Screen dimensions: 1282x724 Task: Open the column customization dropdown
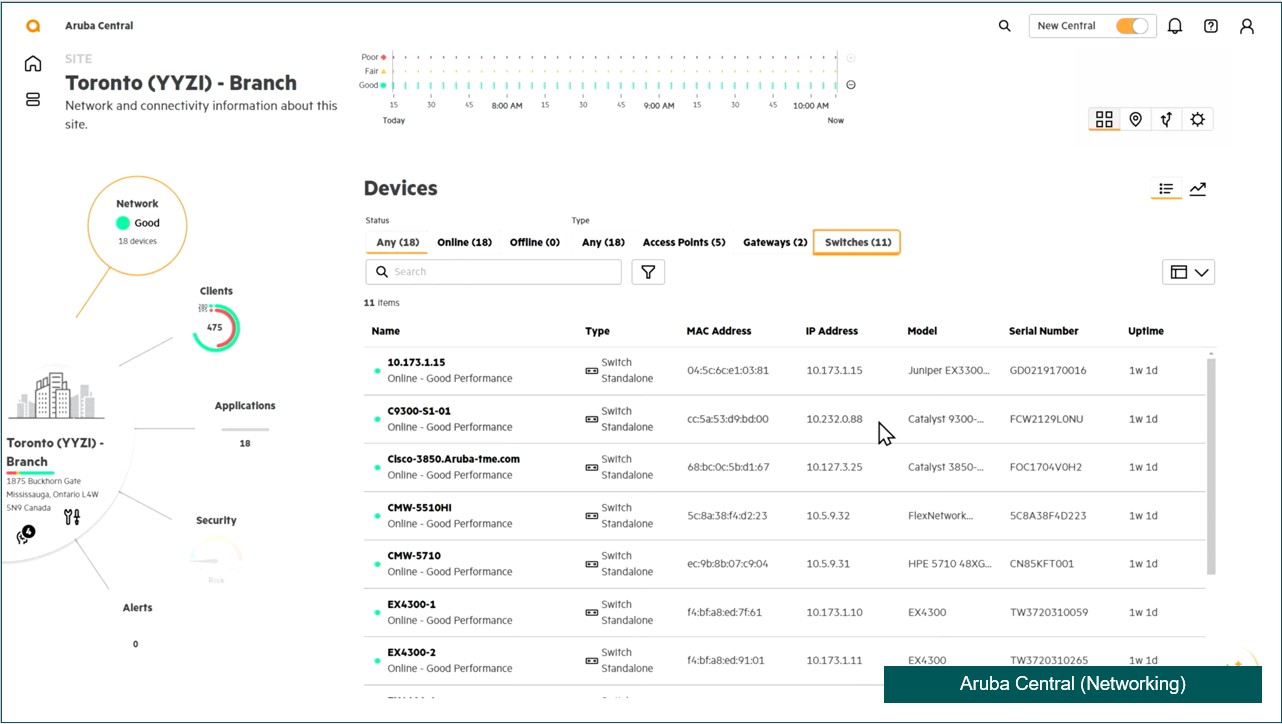coord(1189,271)
